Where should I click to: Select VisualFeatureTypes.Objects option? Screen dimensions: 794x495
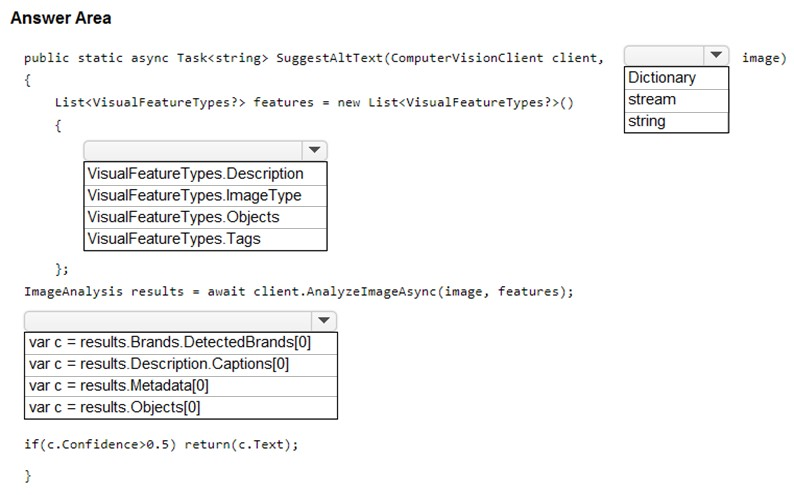[x=205, y=217]
